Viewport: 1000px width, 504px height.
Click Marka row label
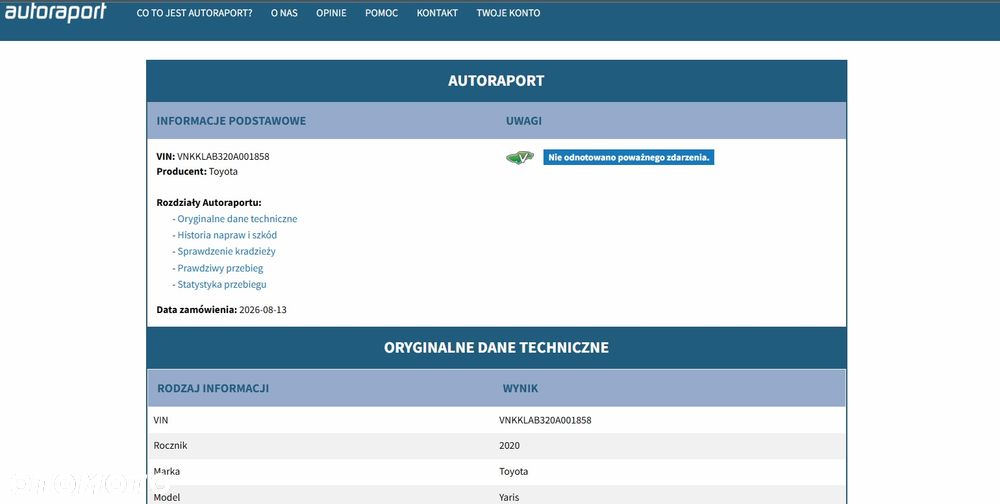coord(166,471)
